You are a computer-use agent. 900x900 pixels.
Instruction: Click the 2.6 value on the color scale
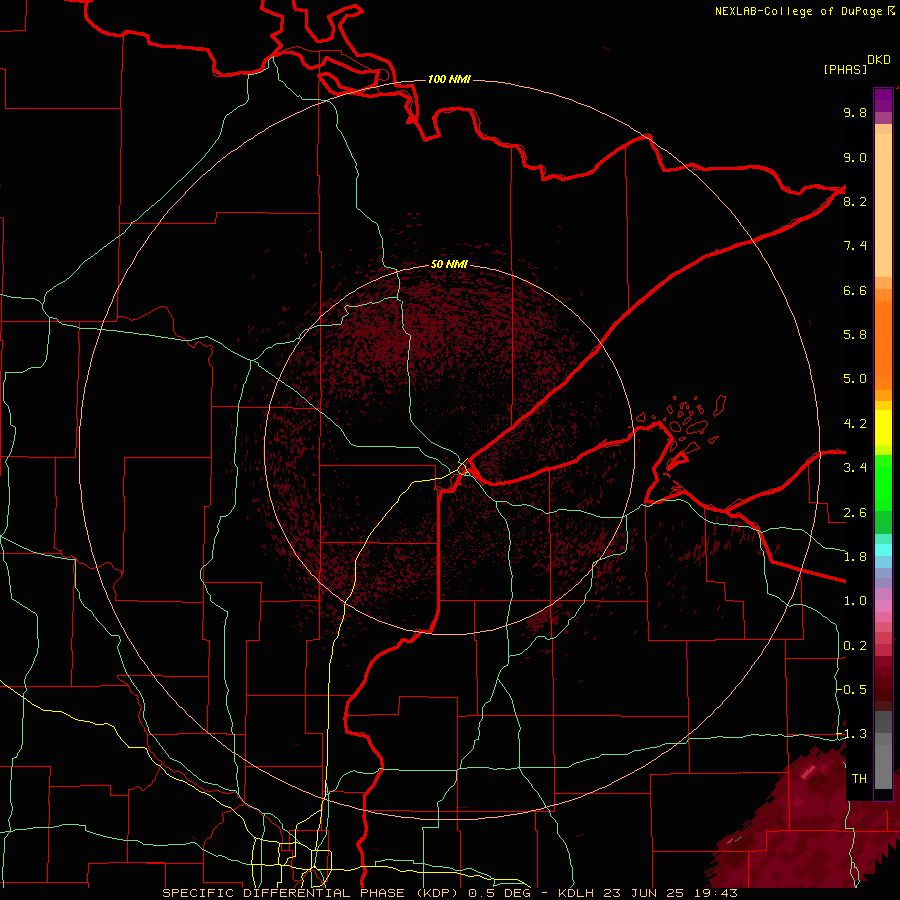(855, 512)
